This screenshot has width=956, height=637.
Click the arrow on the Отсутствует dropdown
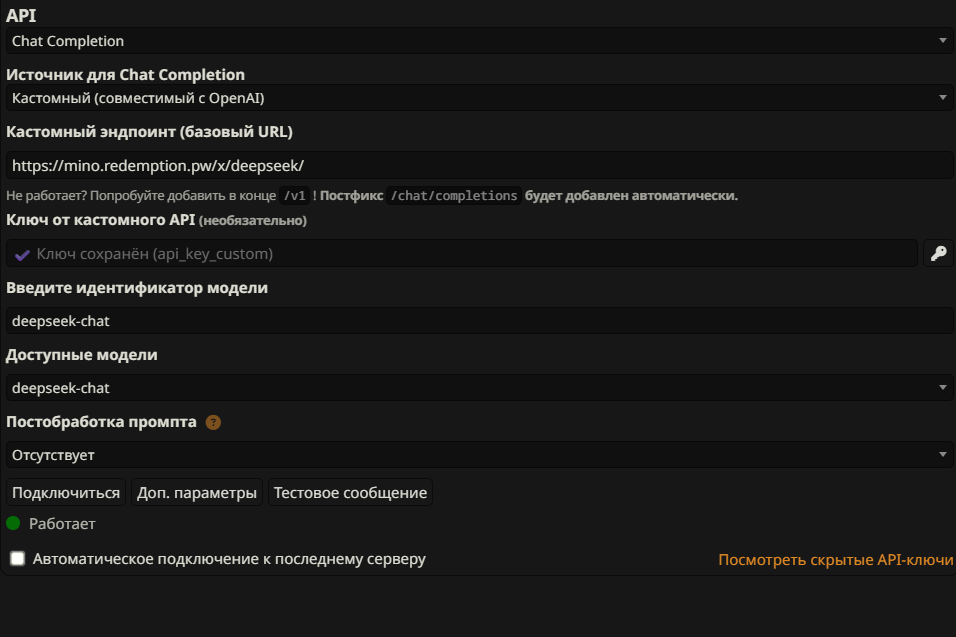point(943,455)
